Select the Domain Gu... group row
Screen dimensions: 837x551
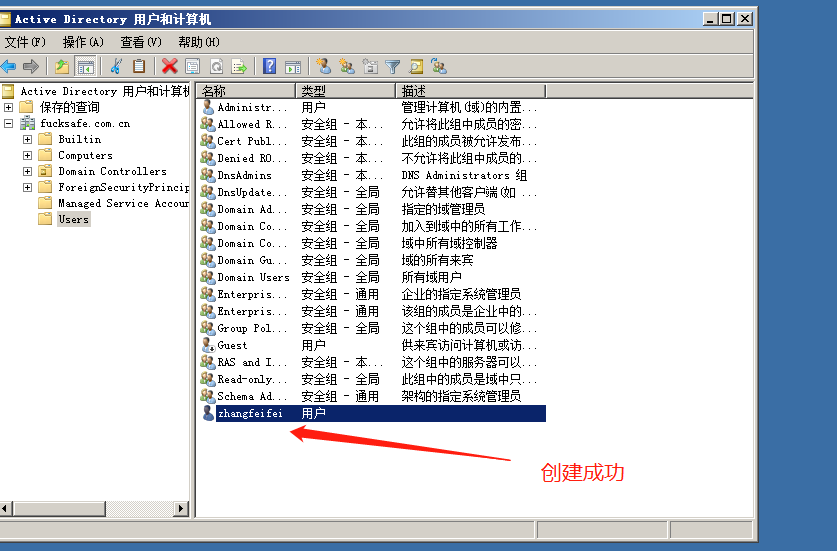[372, 261]
